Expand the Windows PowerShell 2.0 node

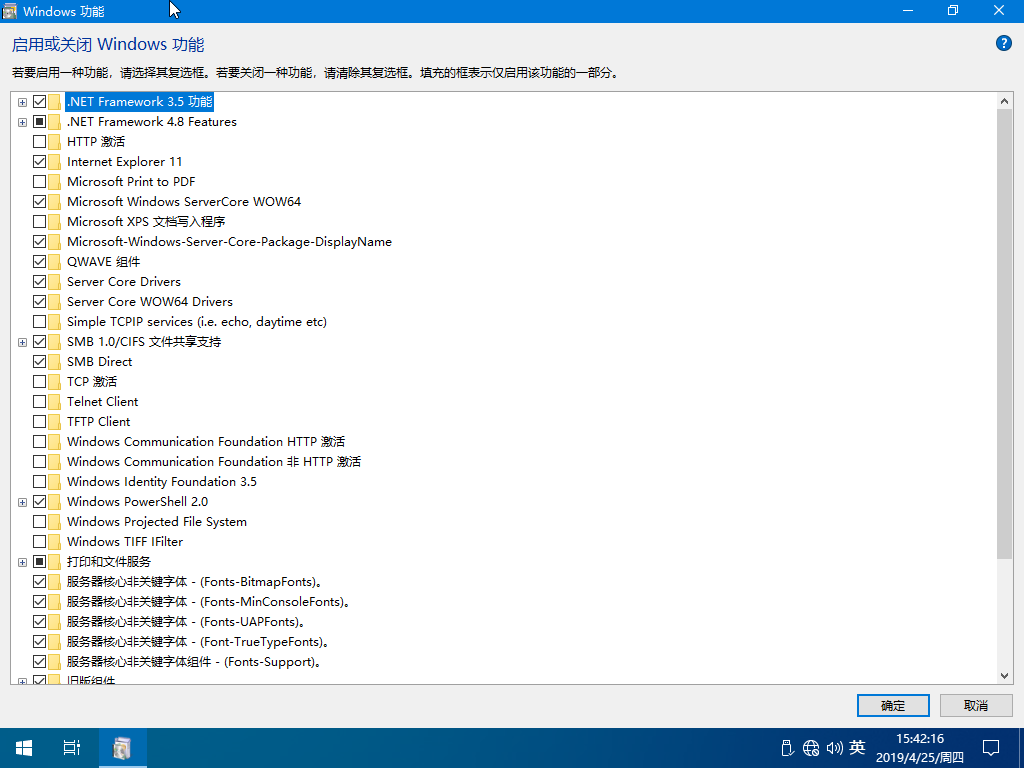coord(22,502)
